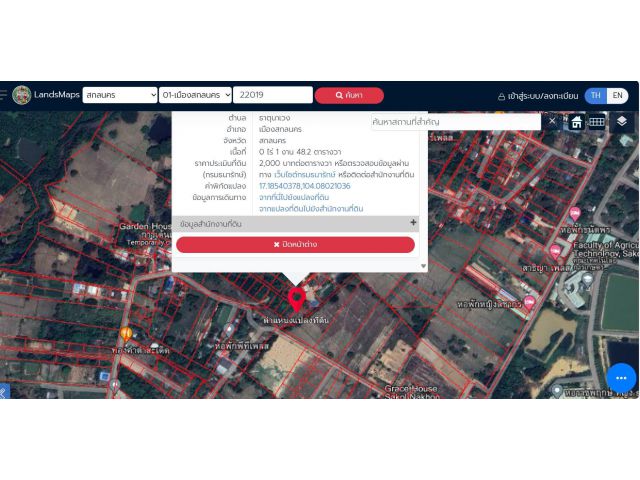Screen dimensions: 640x480
Task: Switch language to TH
Action: (x=596, y=96)
